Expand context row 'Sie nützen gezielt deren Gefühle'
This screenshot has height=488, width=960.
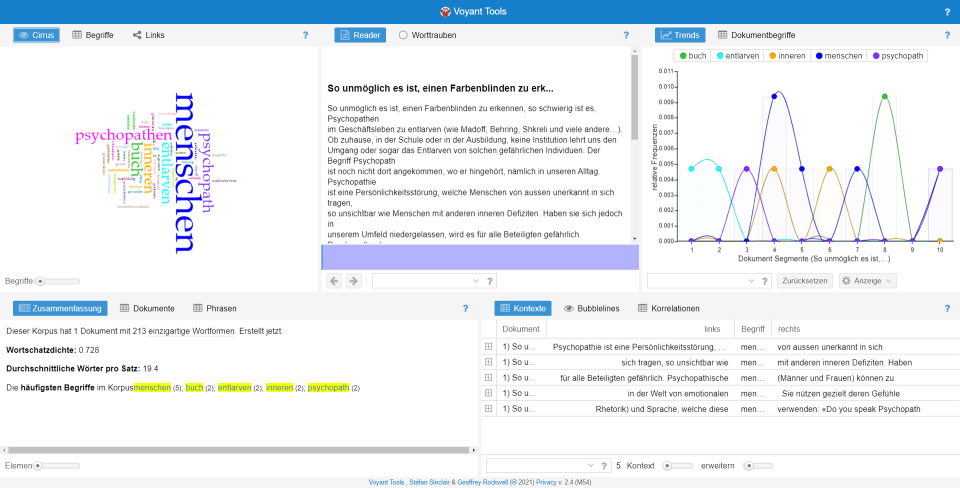[488, 392]
